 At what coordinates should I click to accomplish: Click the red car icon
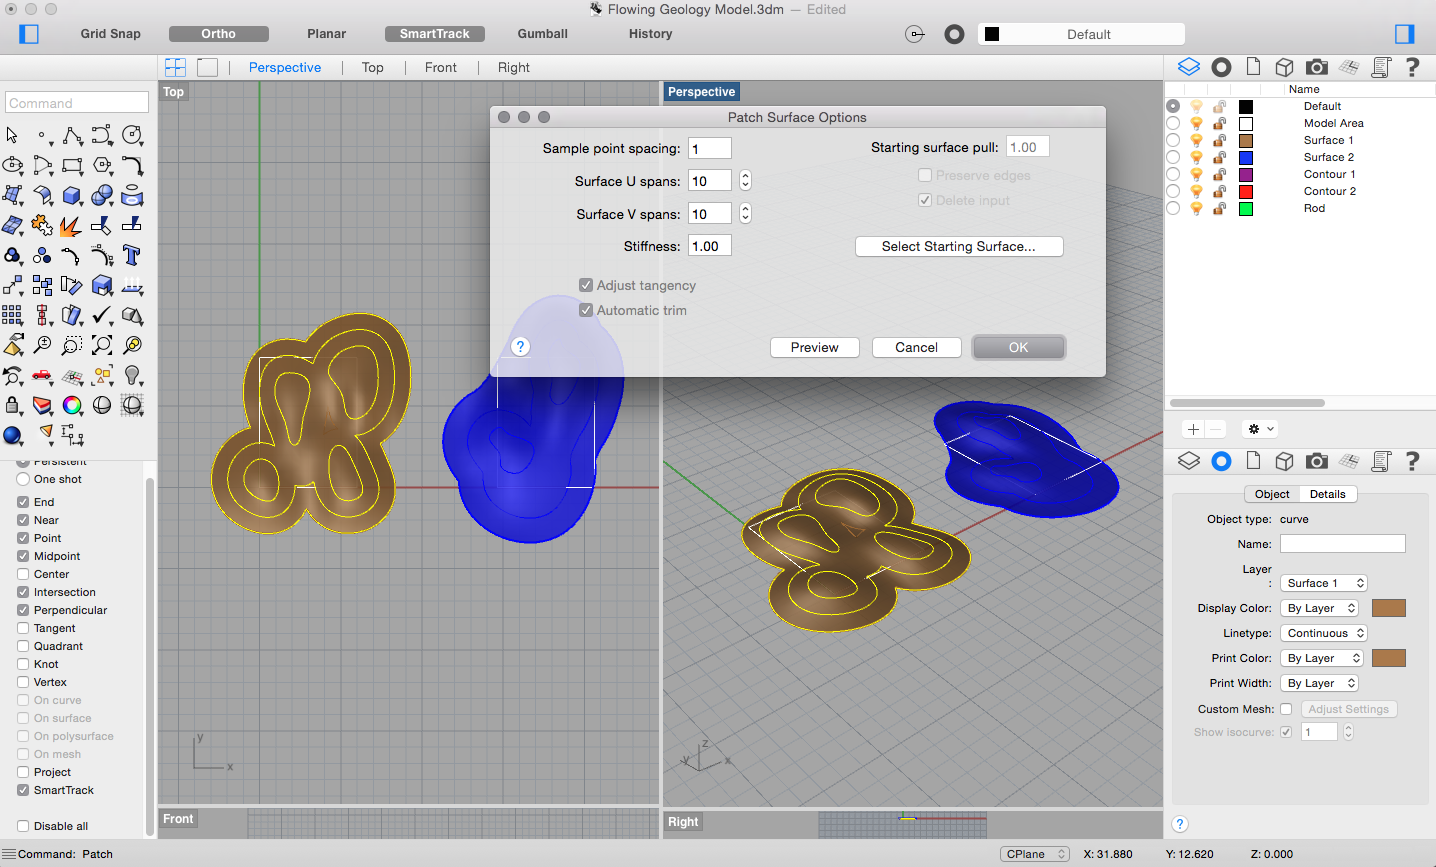(42, 376)
